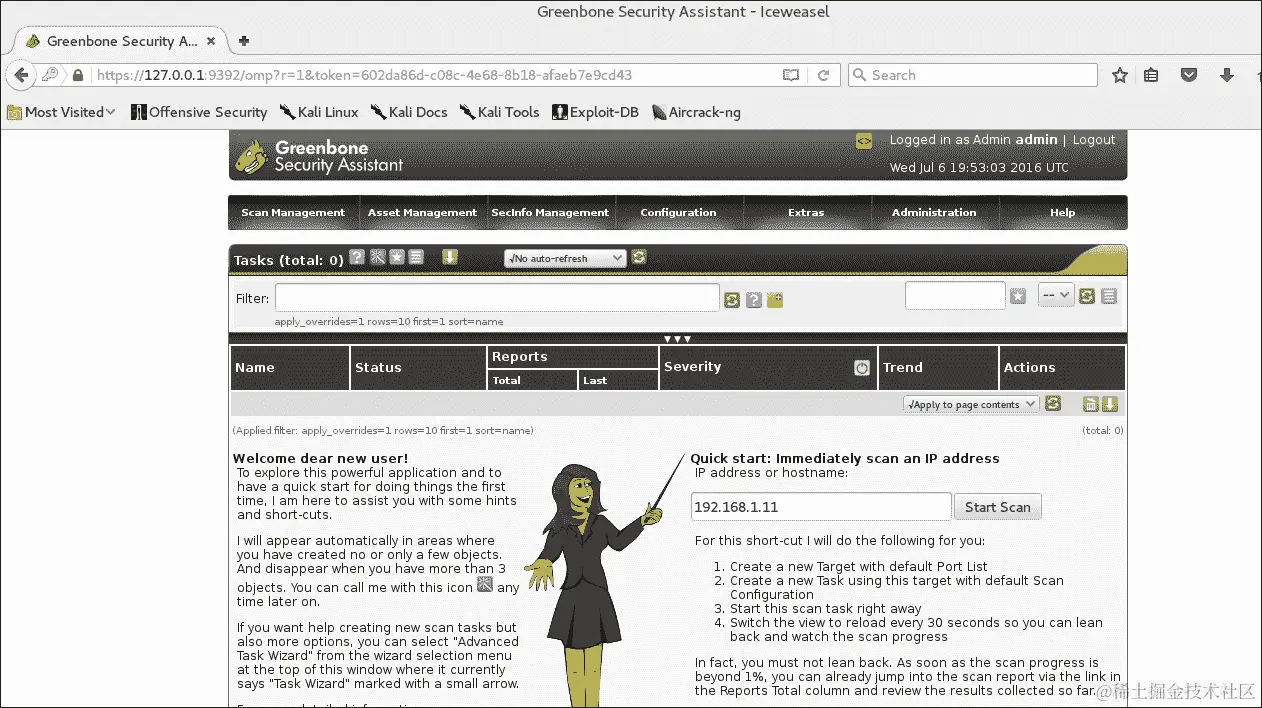
Task: Bookmark this page with the star icon
Action: (1120, 75)
